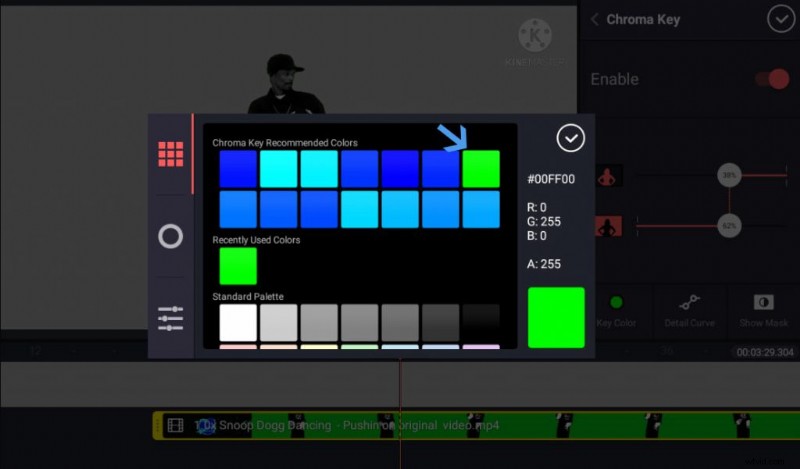Go back using Chroma Key chevron
800x469 pixels.
(x=595, y=19)
